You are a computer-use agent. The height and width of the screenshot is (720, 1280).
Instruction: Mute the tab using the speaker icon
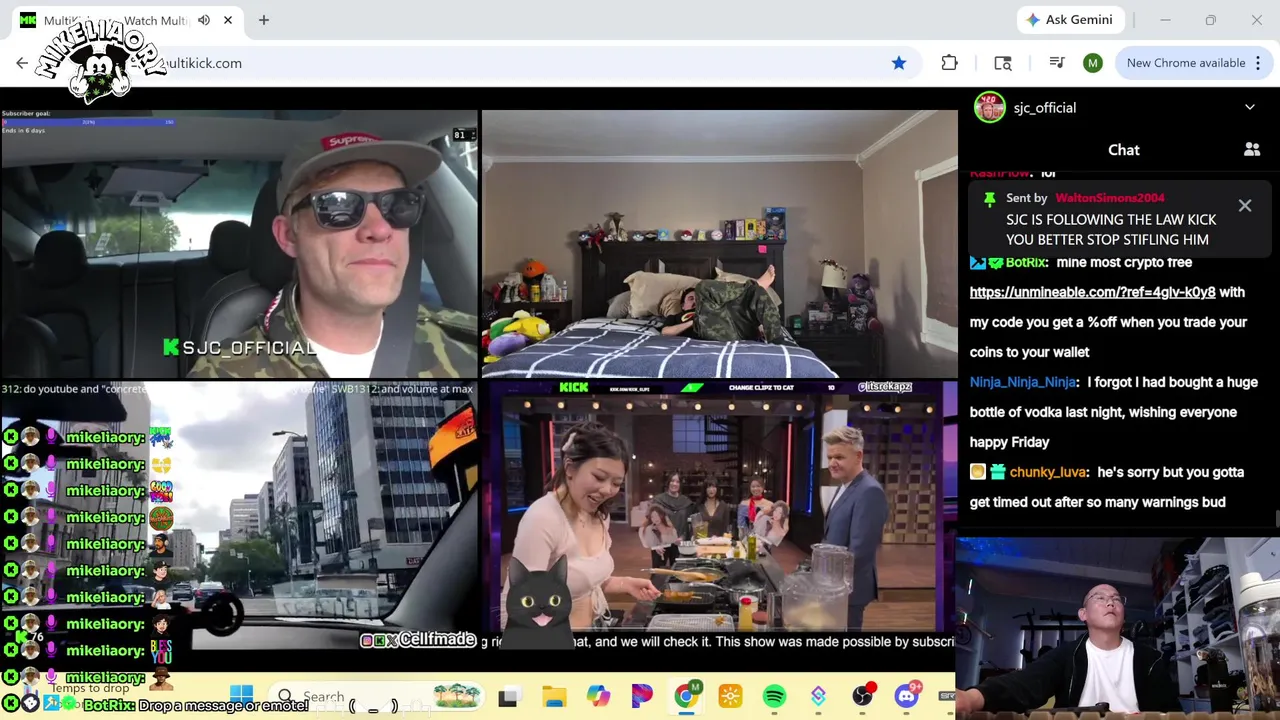[204, 20]
